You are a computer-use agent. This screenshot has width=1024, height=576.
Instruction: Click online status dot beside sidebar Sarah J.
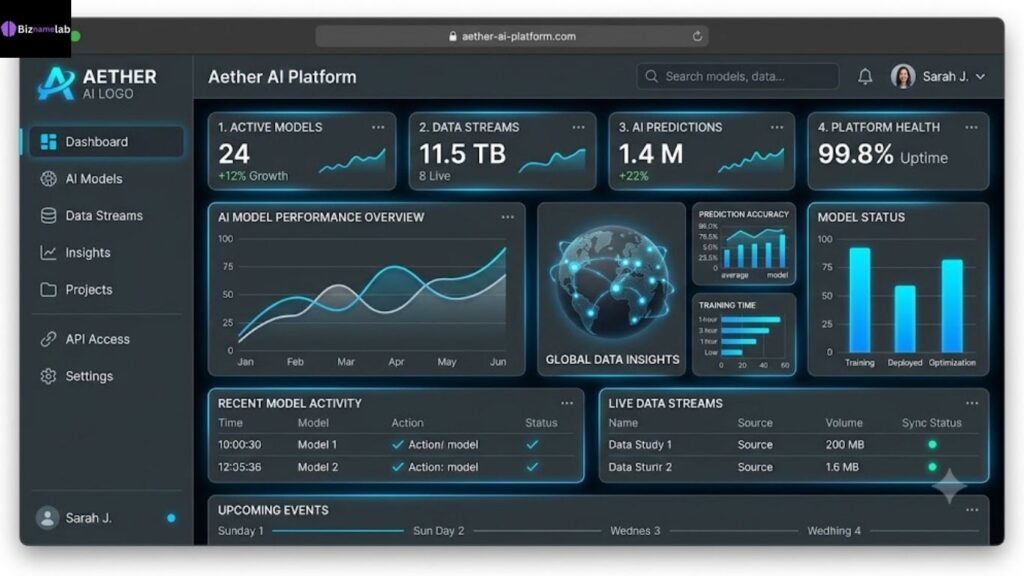click(171, 518)
